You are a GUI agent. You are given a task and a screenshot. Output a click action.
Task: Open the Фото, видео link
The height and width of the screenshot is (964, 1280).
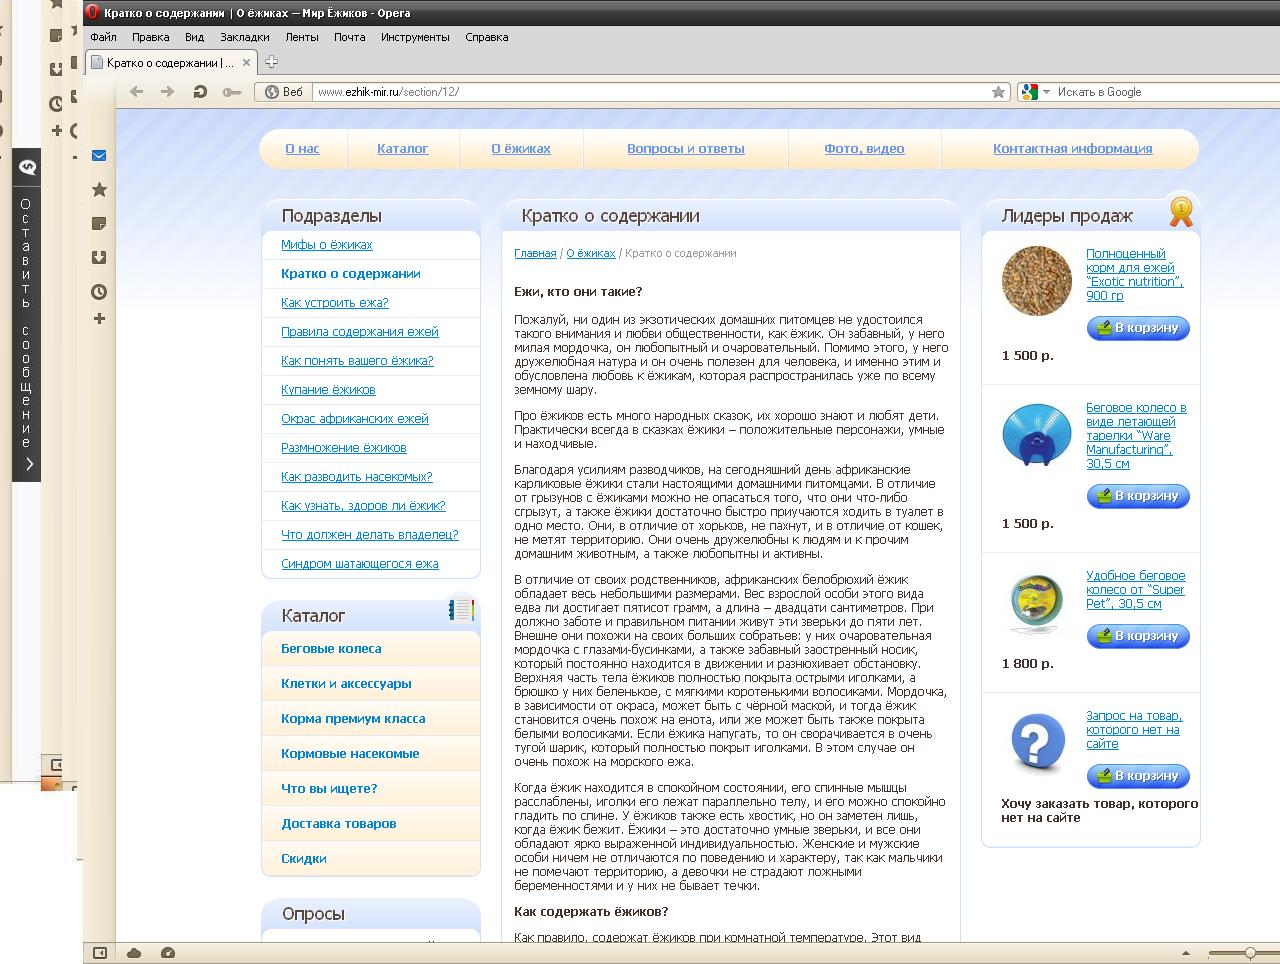pyautogui.click(x=864, y=149)
